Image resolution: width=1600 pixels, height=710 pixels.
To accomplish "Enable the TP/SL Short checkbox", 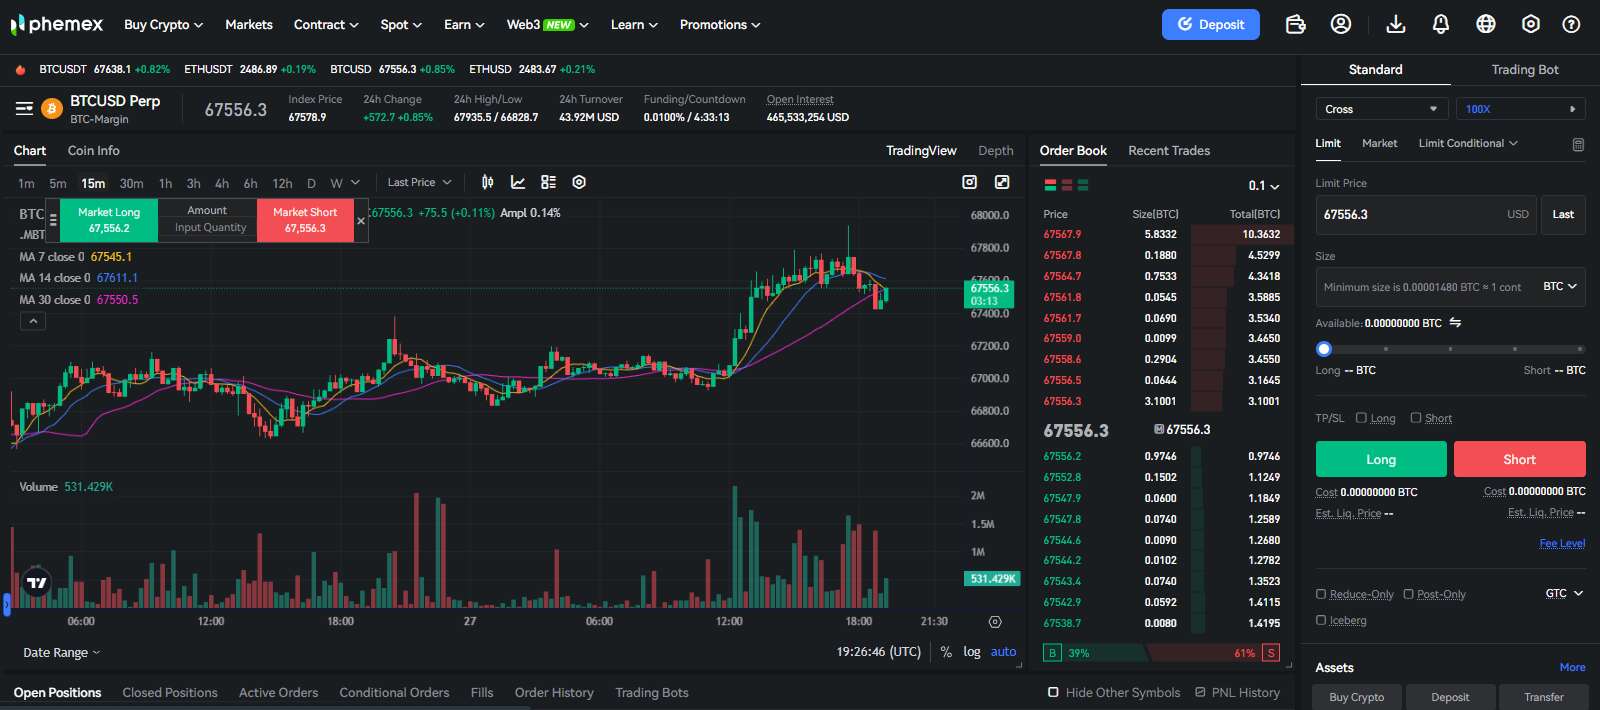I will pos(1416,418).
